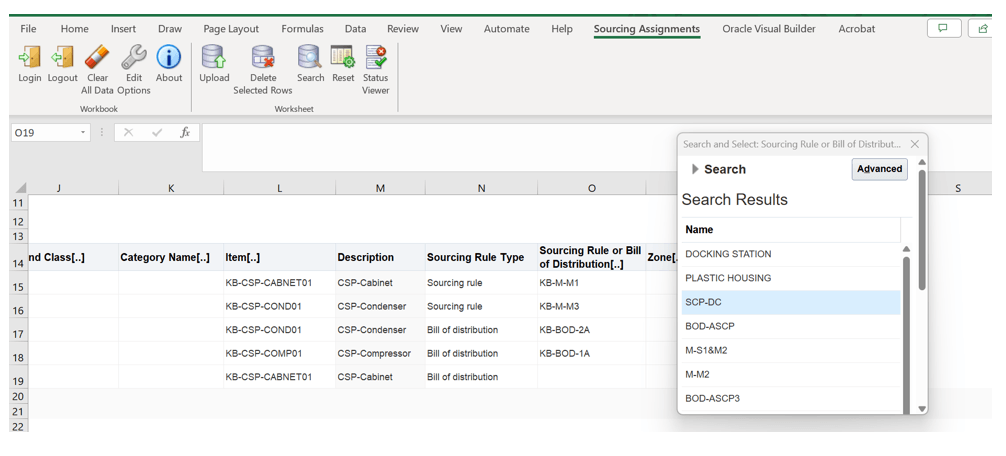Open the About info icon
Screen dimensions: 1006x456
click(x=169, y=57)
